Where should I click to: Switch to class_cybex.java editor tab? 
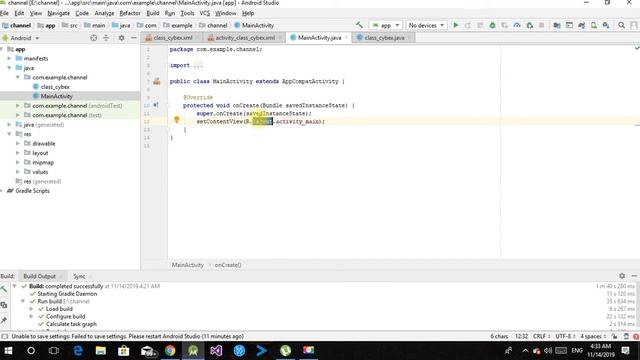tap(384, 38)
